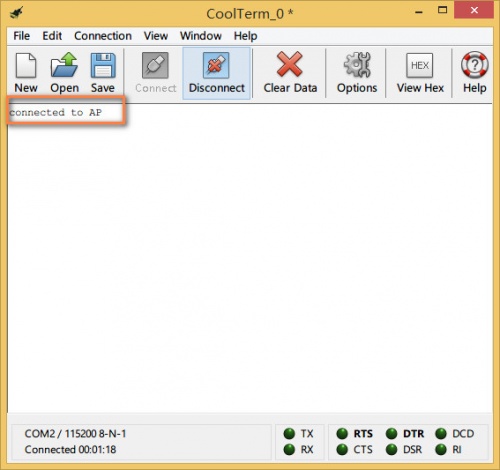500x470 pixels.
Task: Click the CTS status LED
Action: (x=342, y=449)
